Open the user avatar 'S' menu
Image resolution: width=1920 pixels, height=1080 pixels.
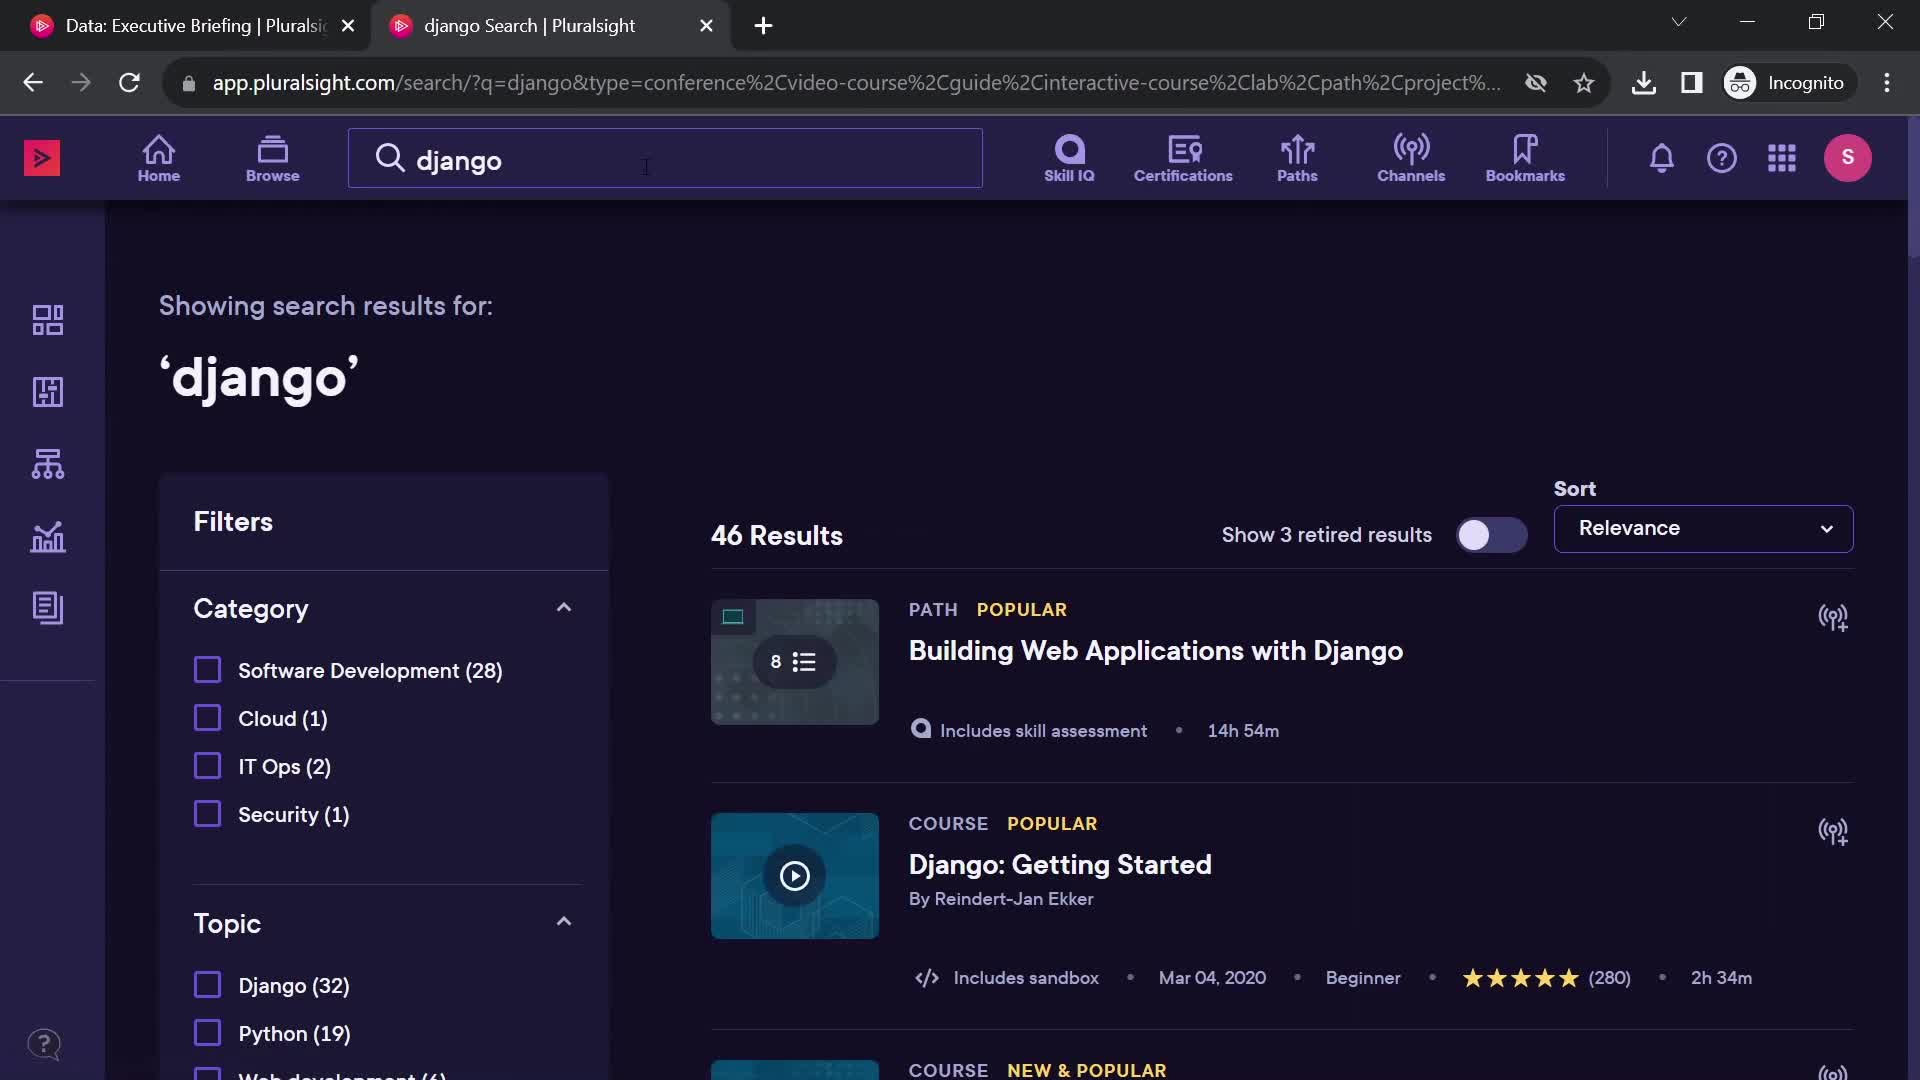point(1847,158)
